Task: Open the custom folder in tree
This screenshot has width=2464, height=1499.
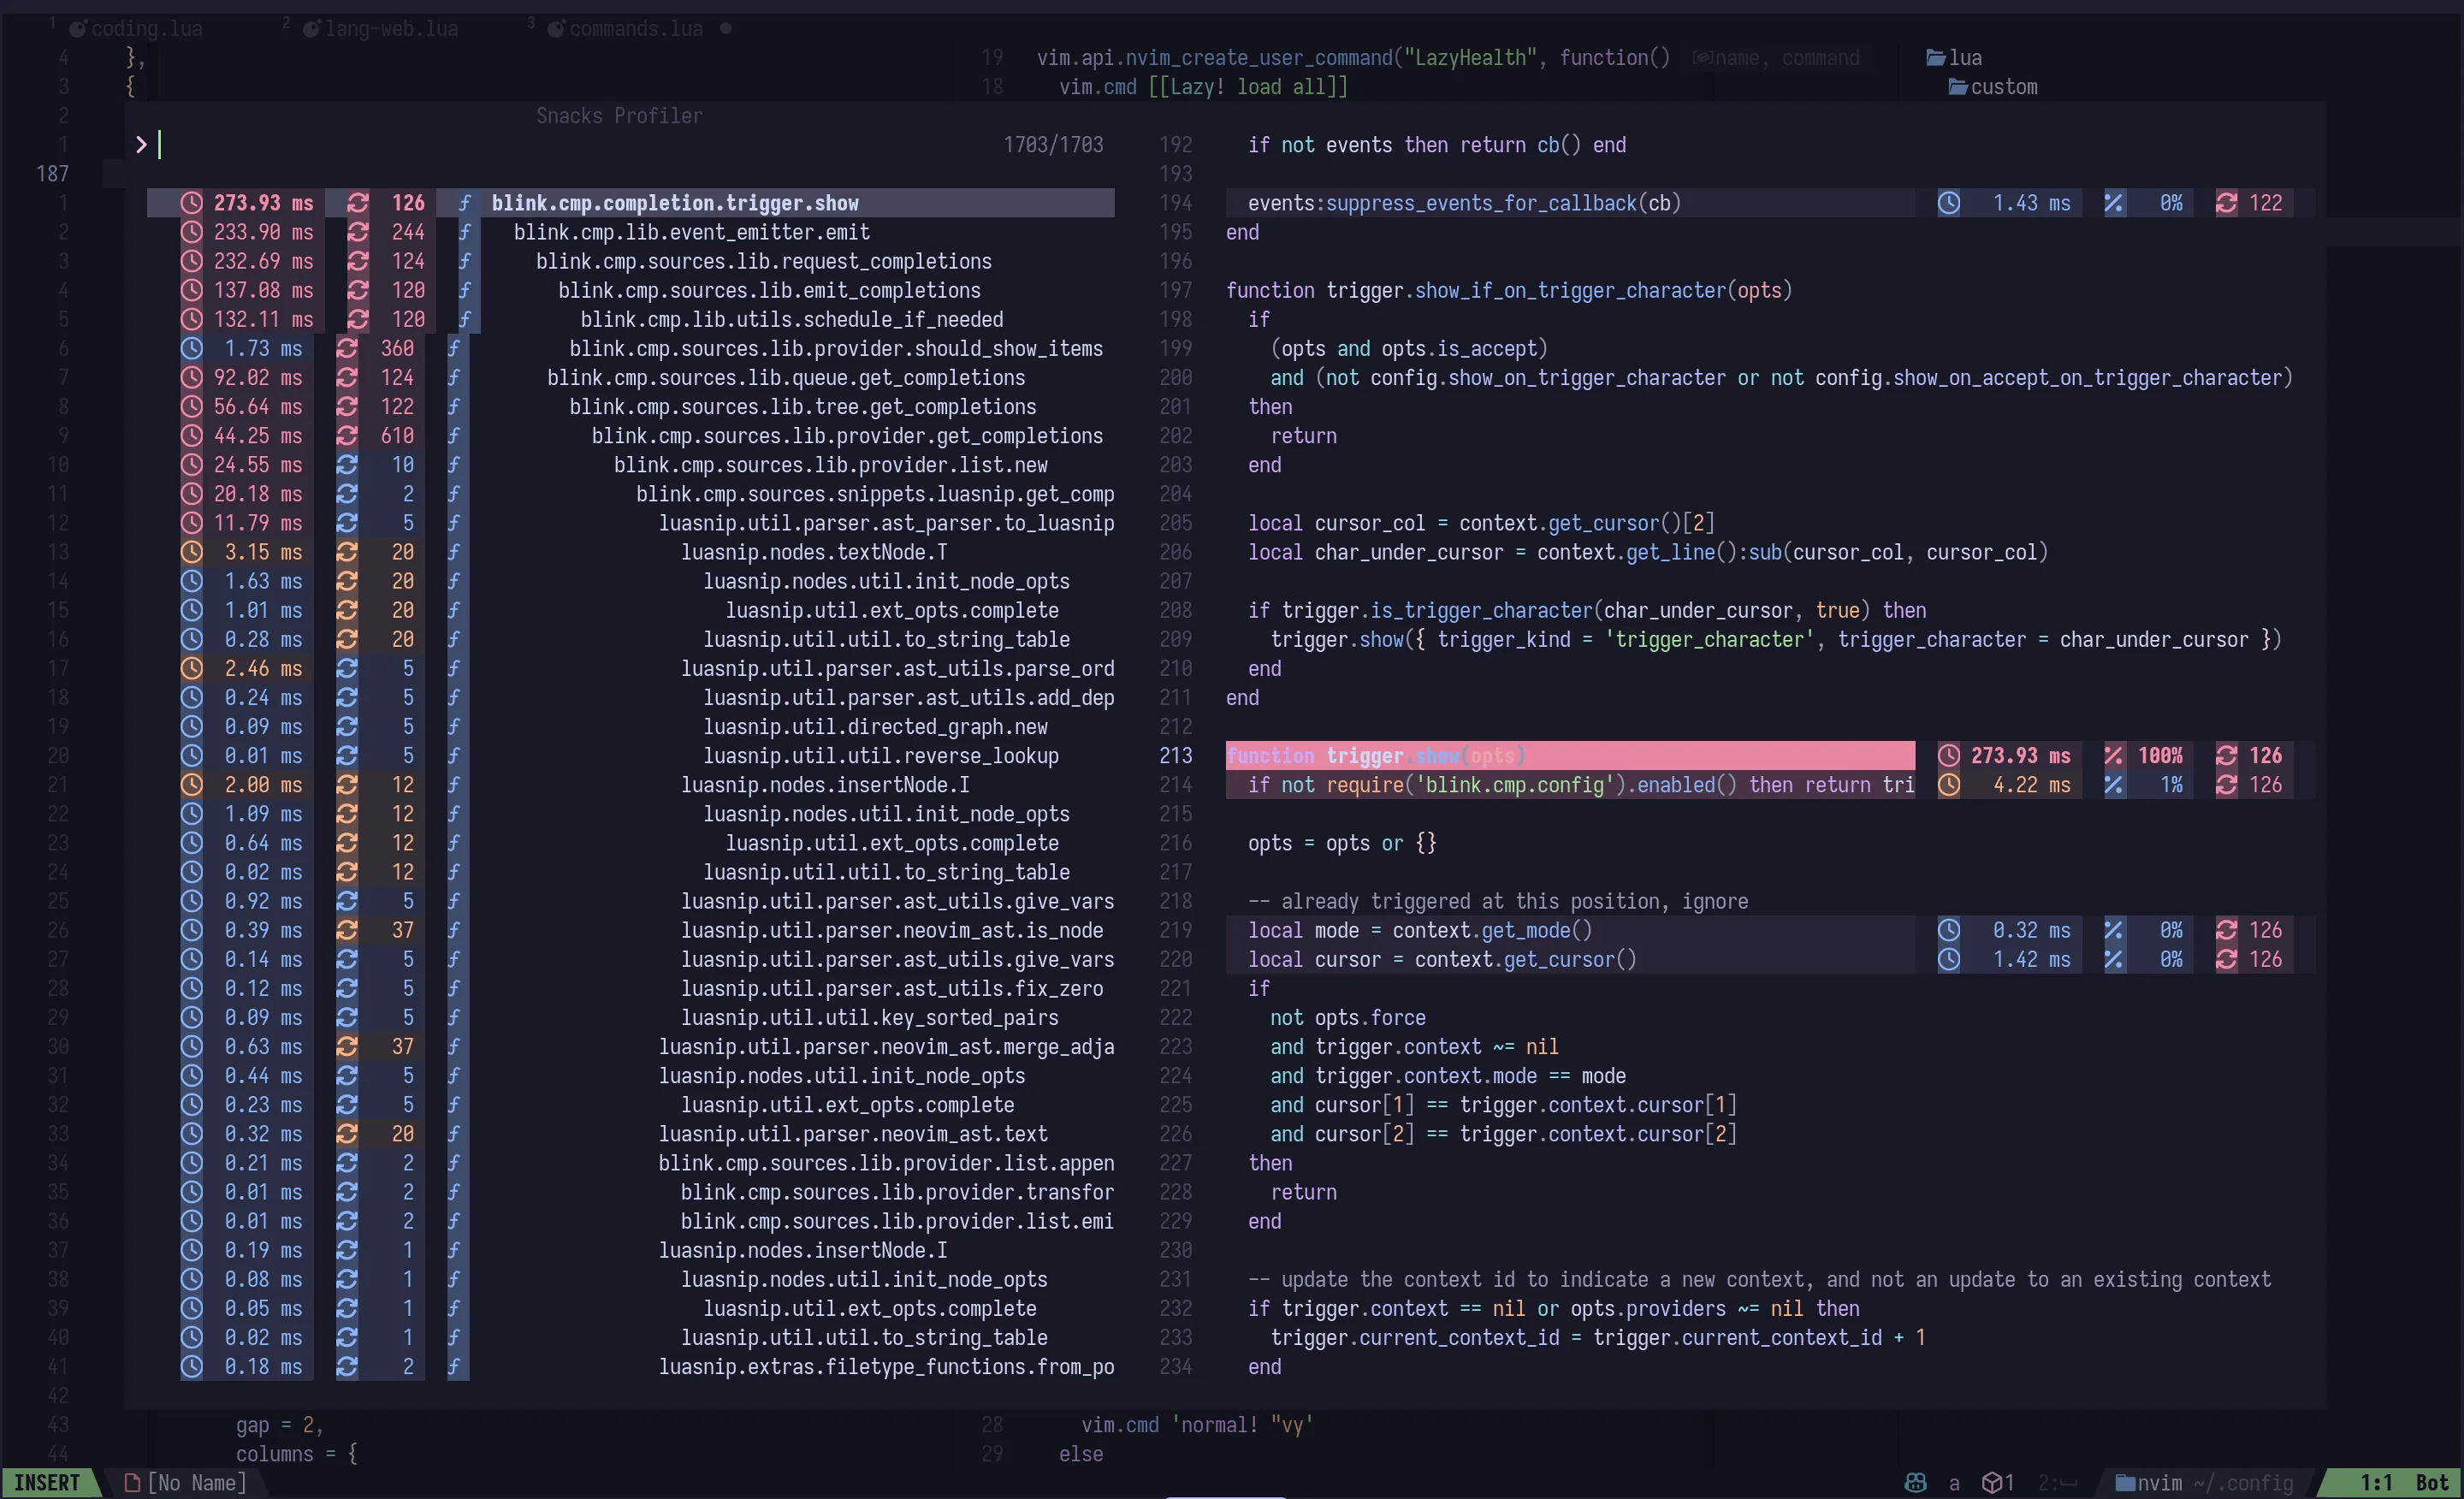Action: pyautogui.click(x=1993, y=87)
